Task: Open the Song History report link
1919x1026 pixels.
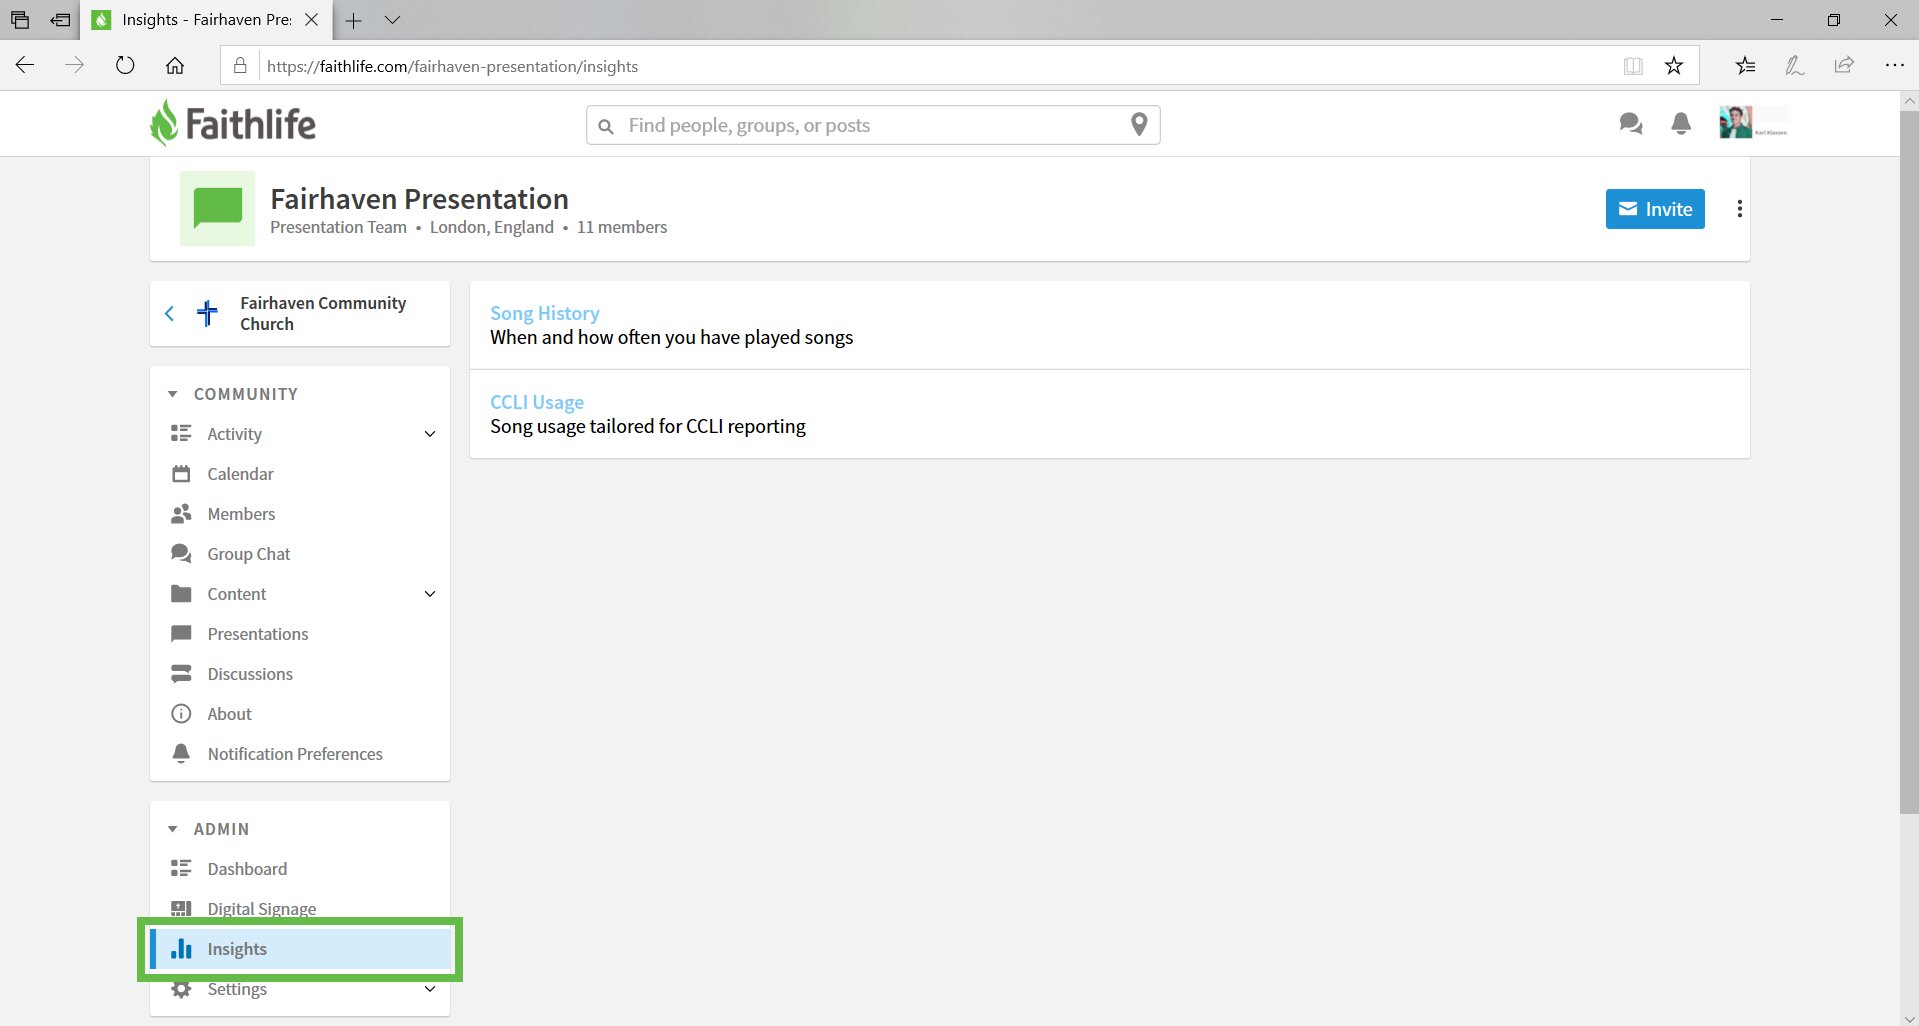Action: click(545, 313)
